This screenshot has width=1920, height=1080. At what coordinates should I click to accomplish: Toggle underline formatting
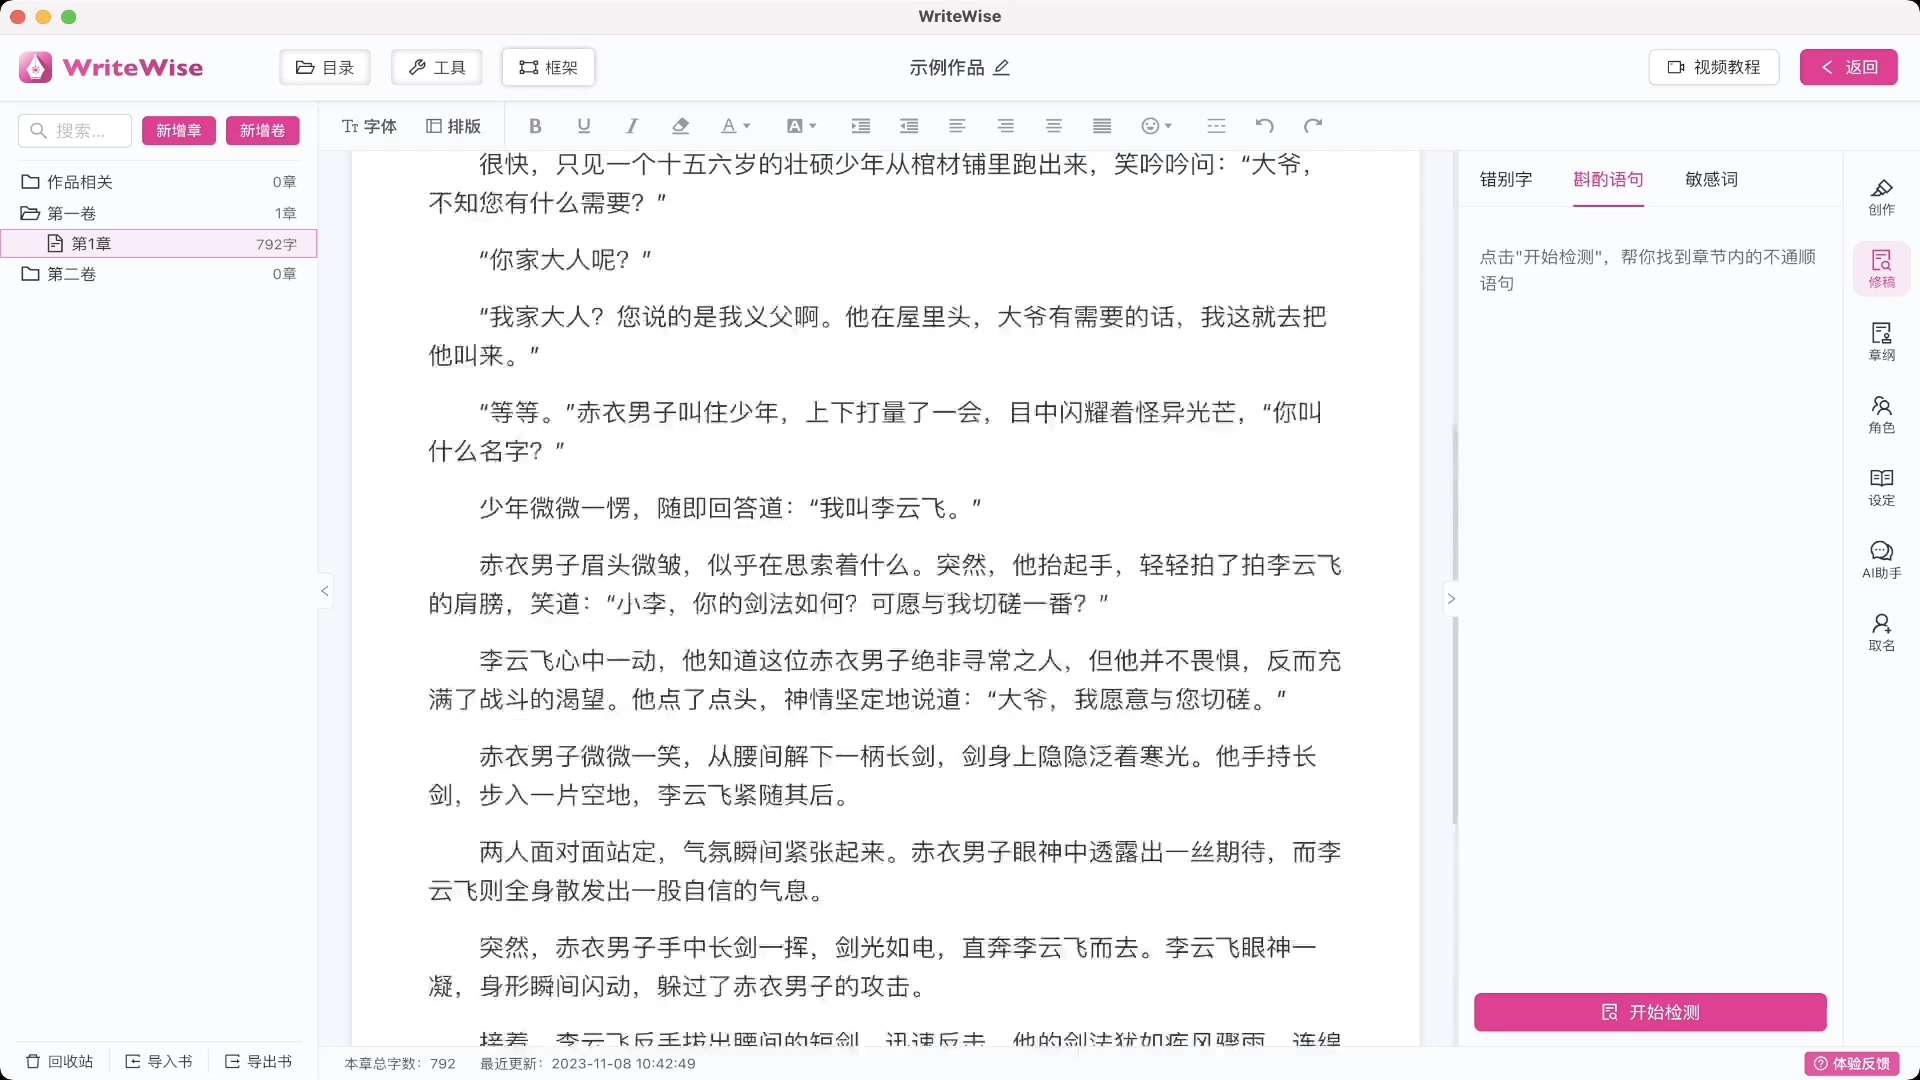(584, 126)
